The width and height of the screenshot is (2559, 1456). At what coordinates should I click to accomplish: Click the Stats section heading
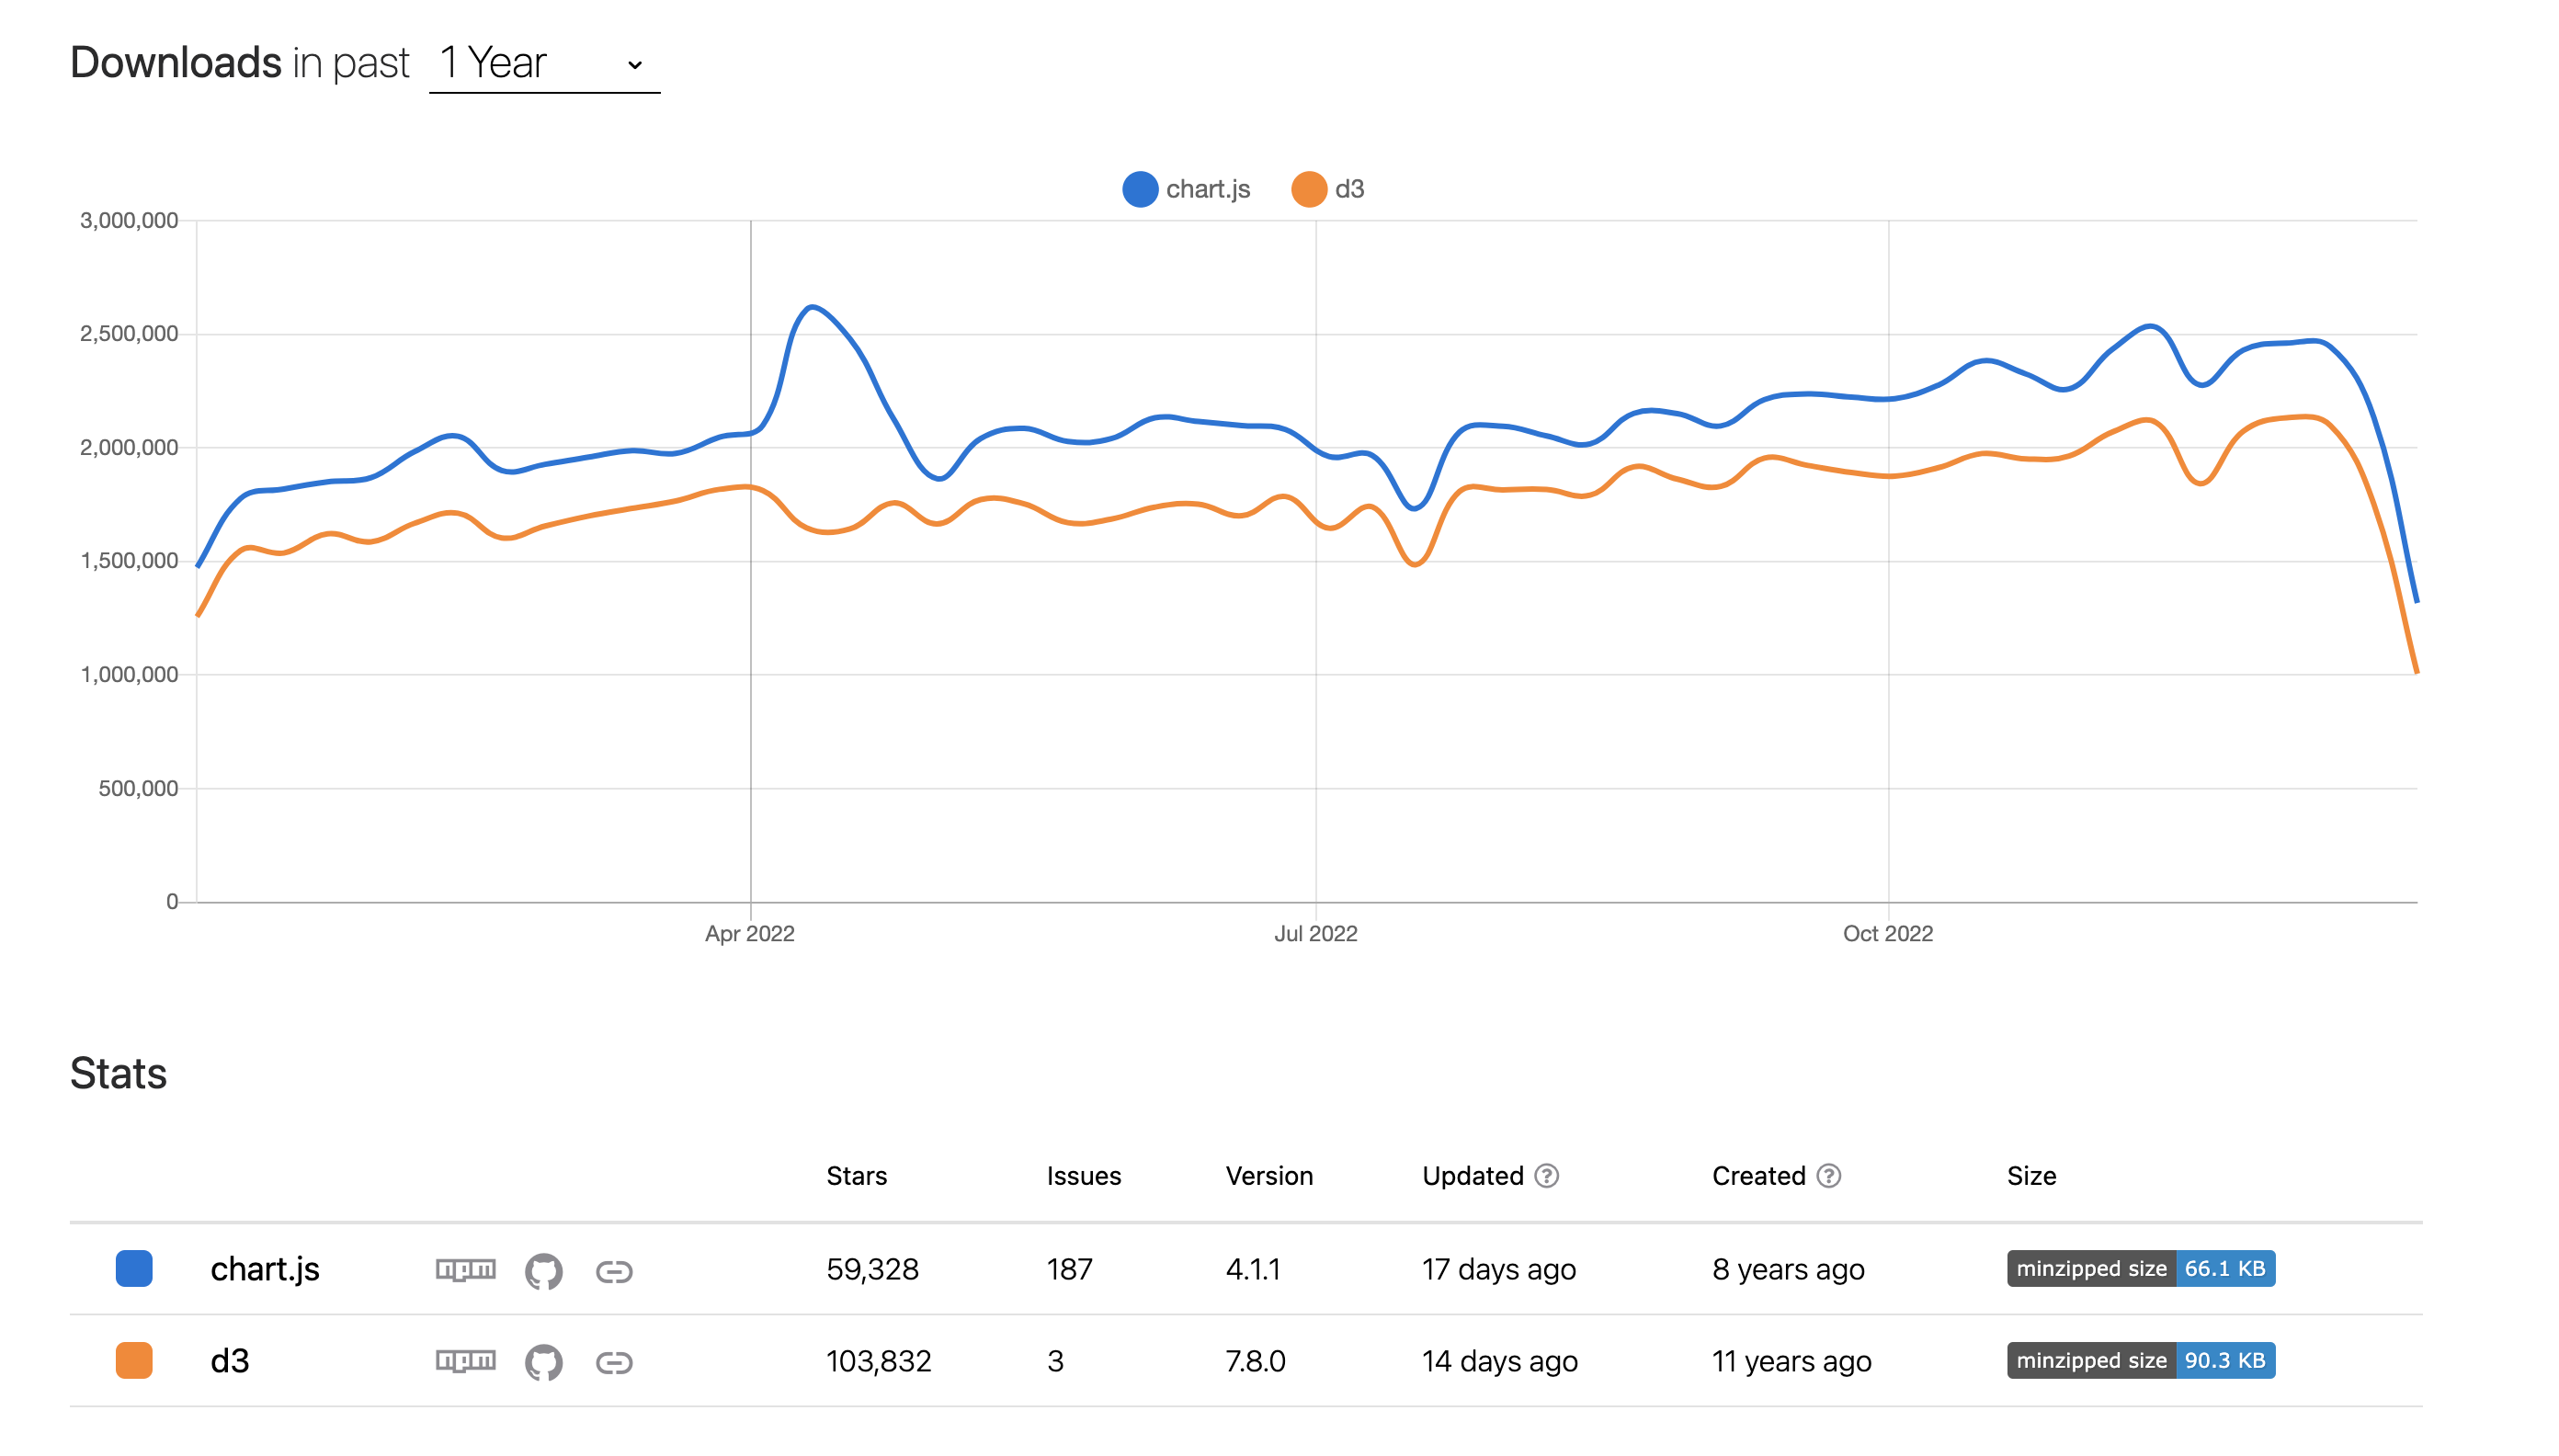point(118,1074)
